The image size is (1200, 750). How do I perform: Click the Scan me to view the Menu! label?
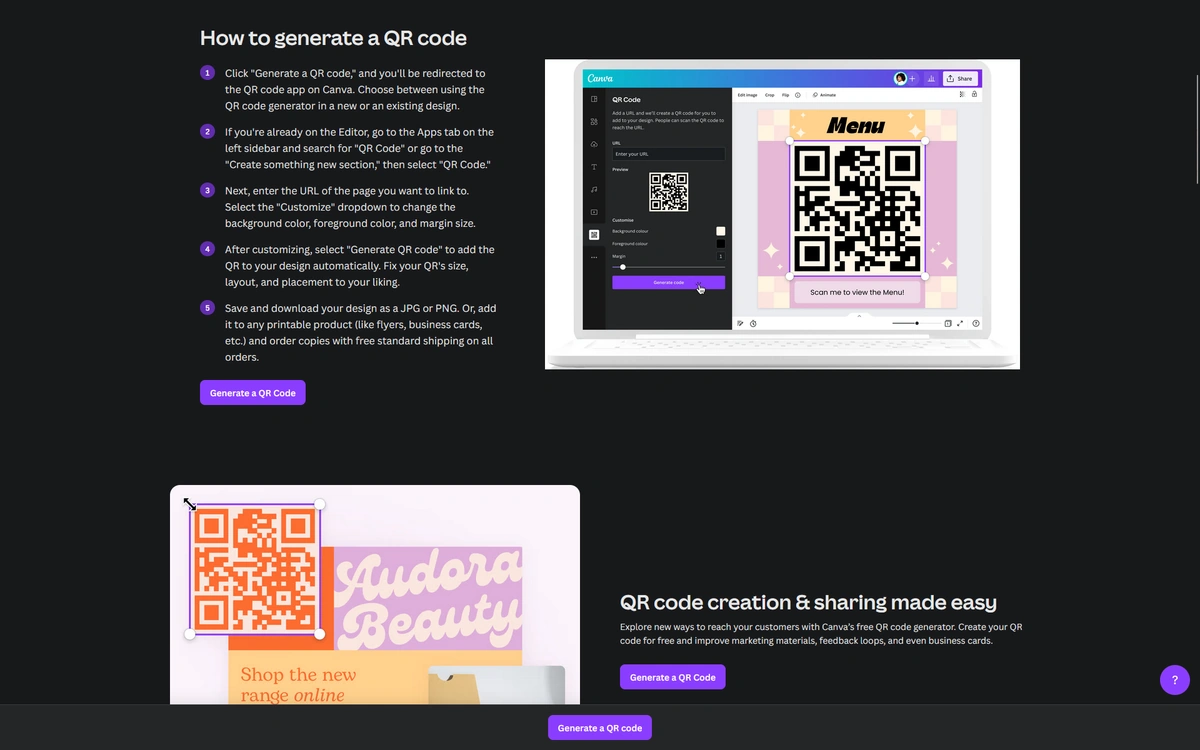coord(857,292)
